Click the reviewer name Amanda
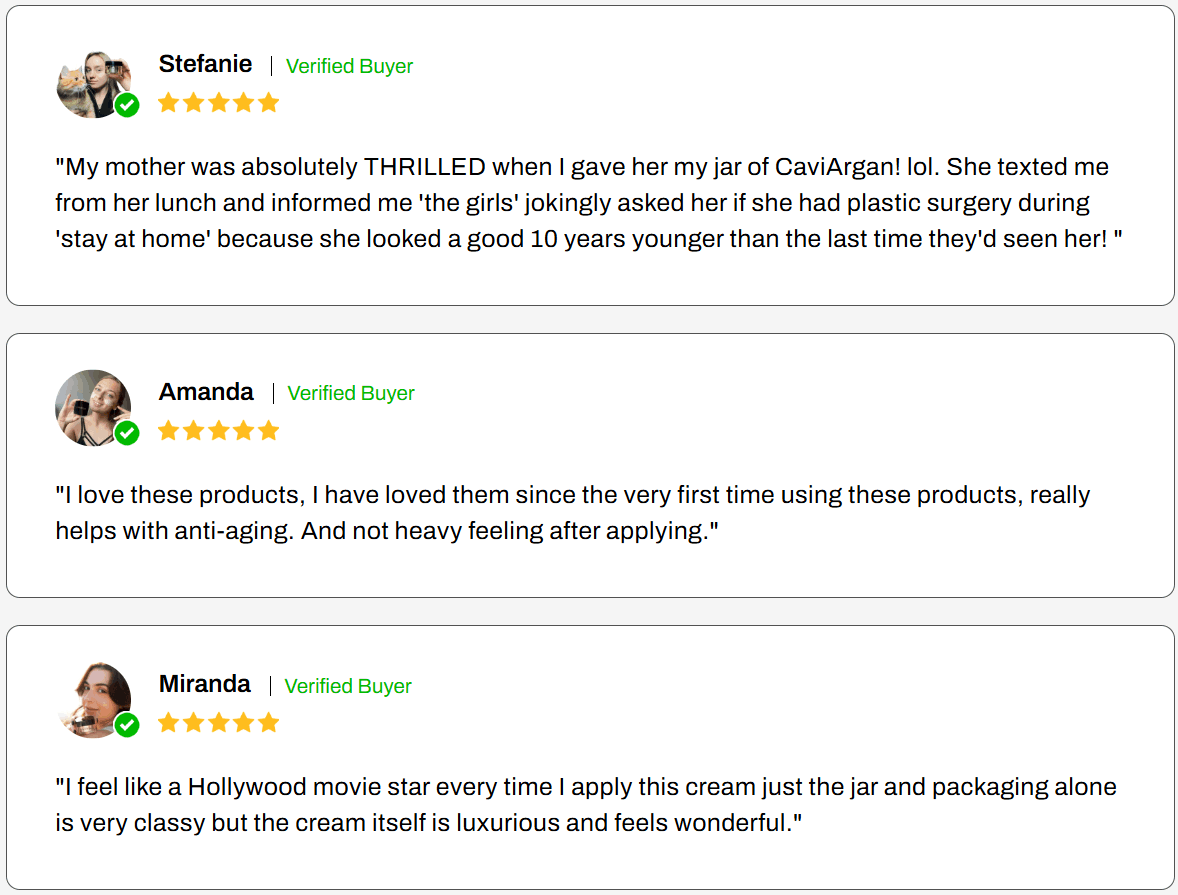 pos(206,392)
